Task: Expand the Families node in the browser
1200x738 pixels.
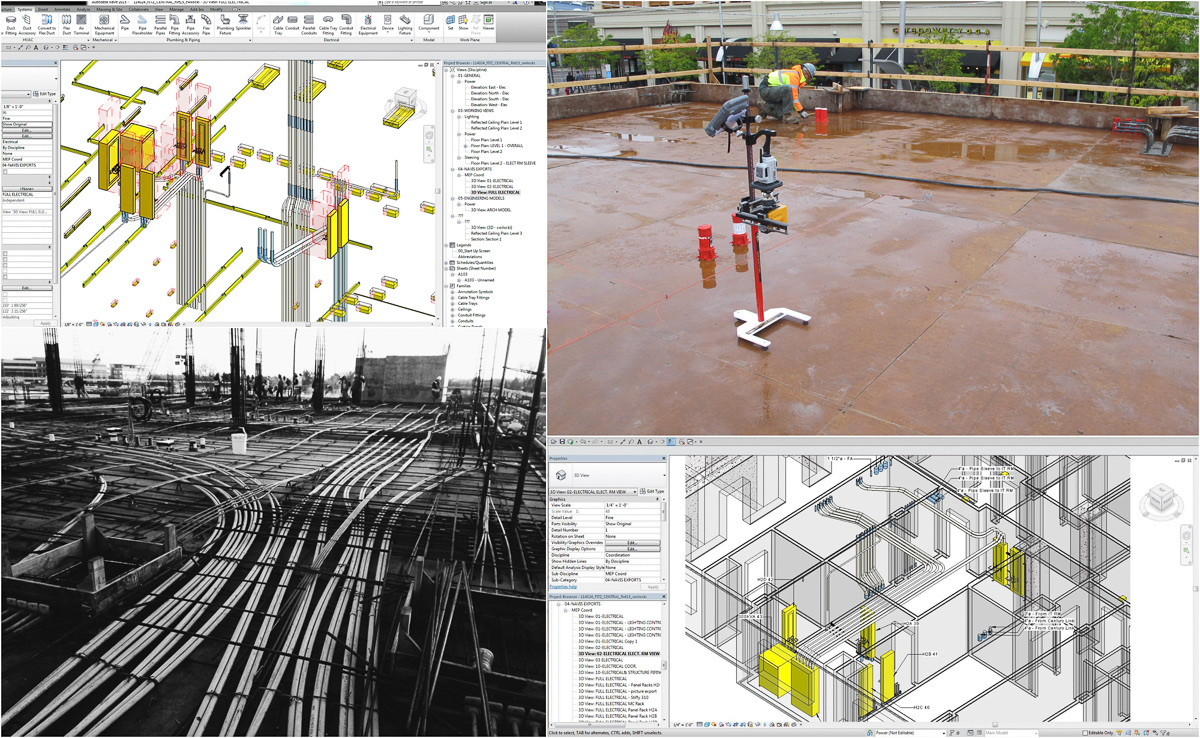Action: [x=445, y=285]
